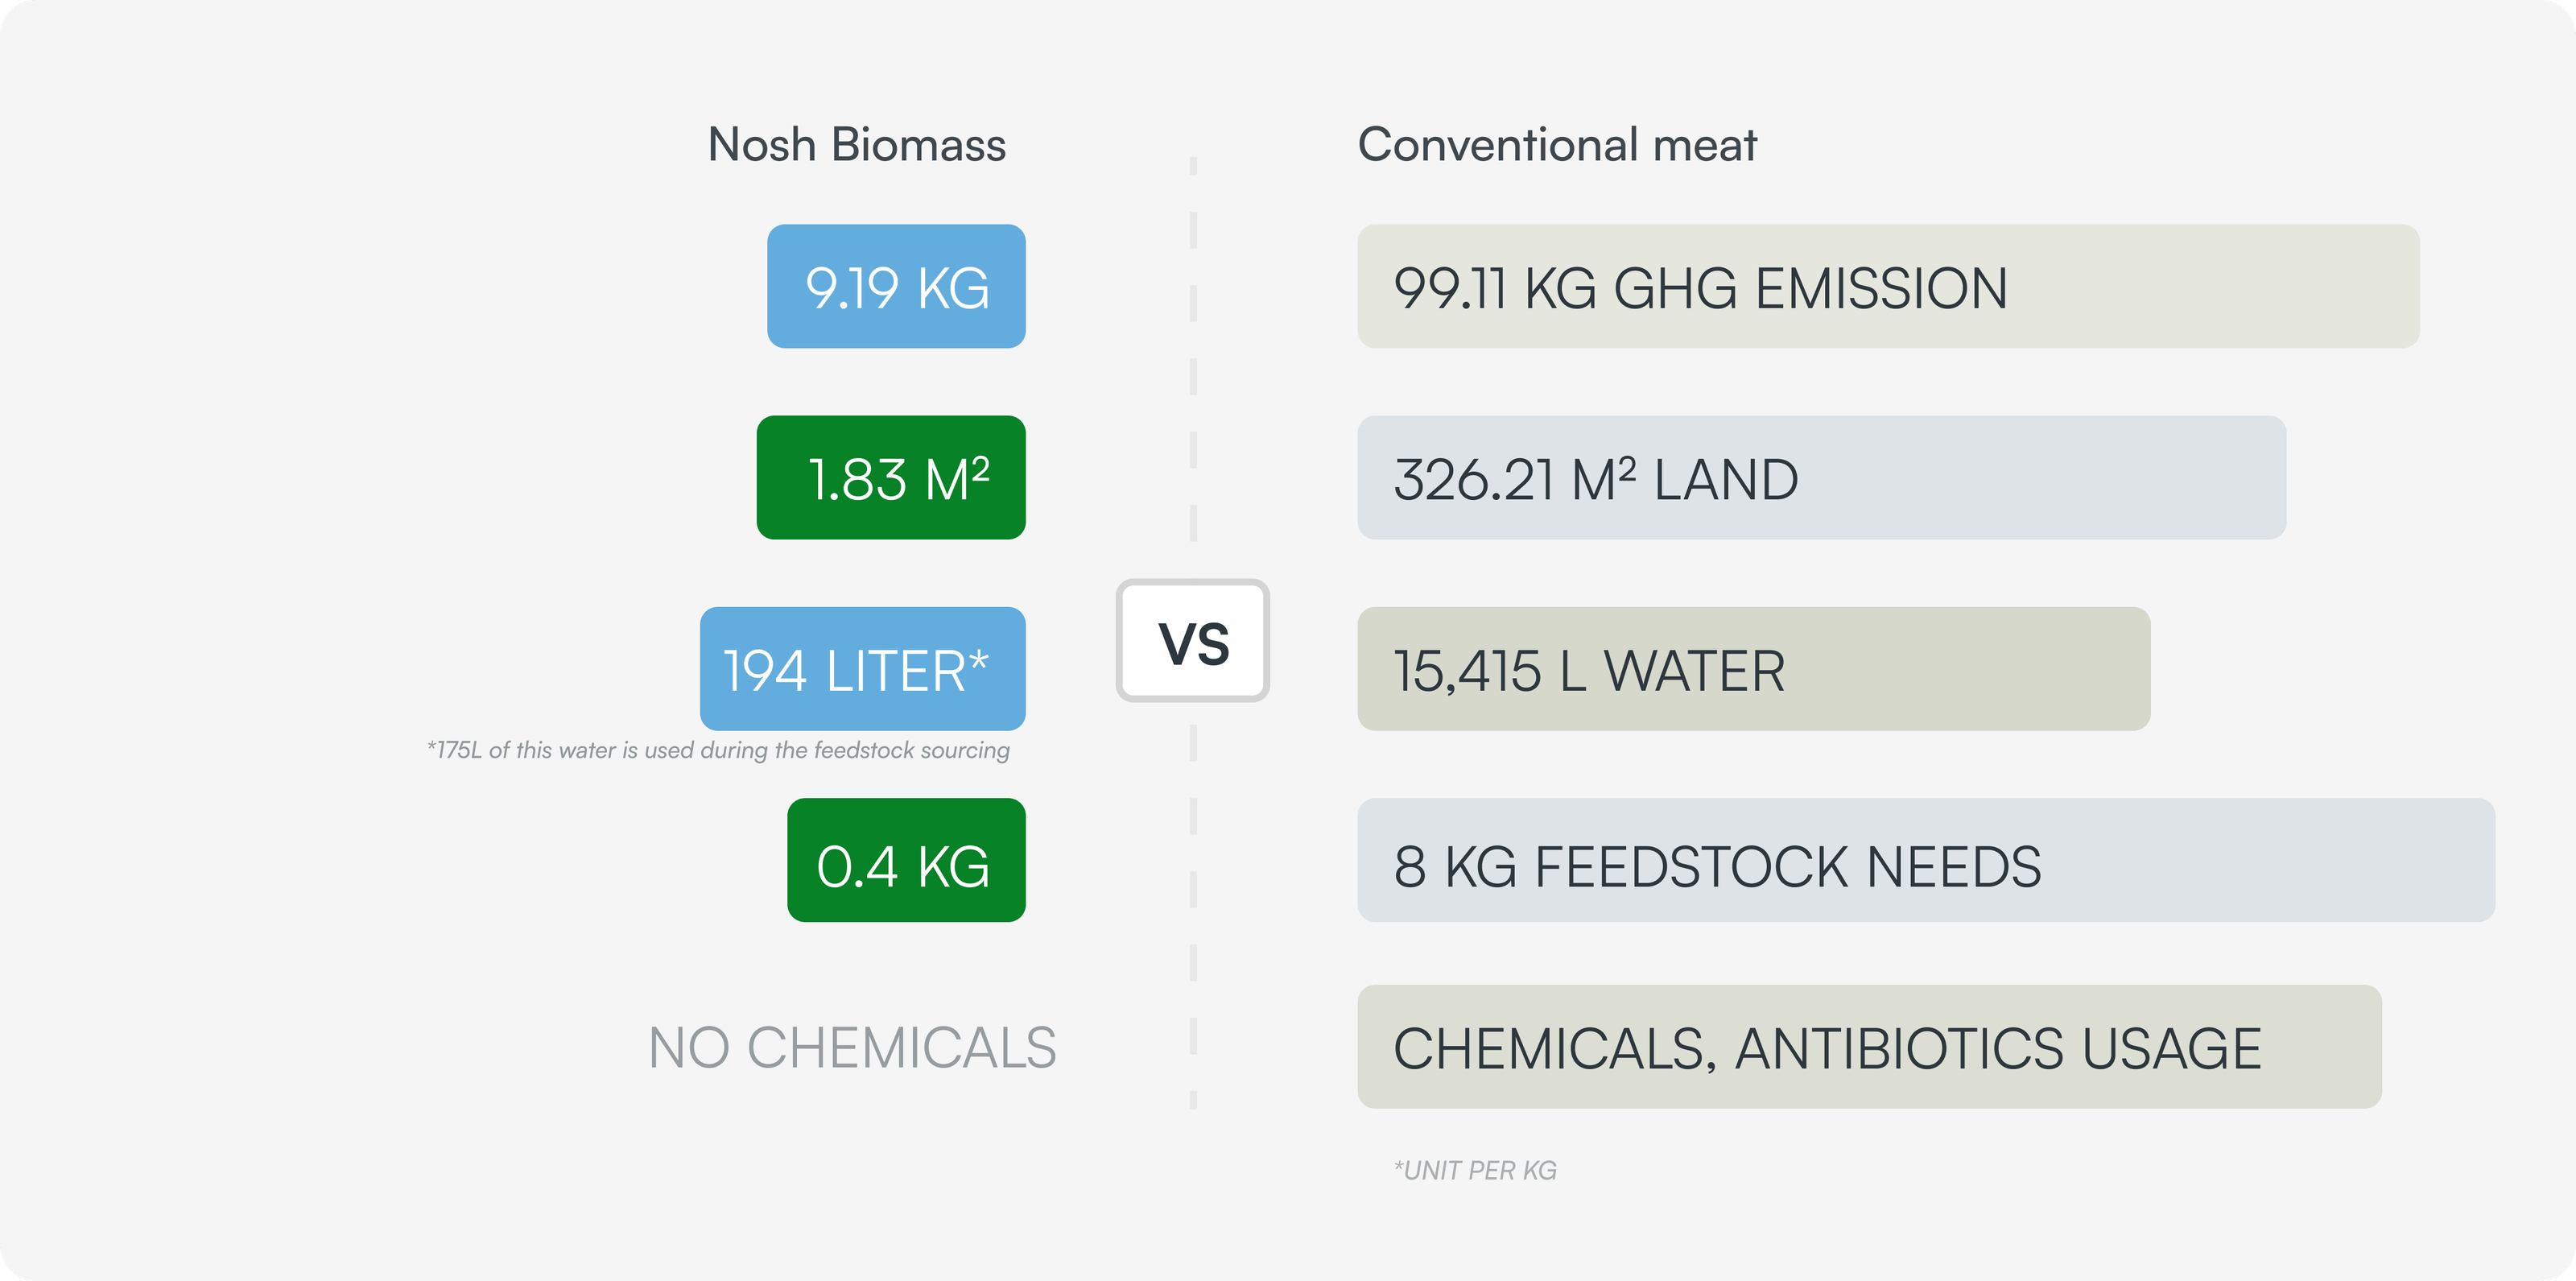This screenshot has width=2576, height=1281.
Task: Click the 1.83 M² green box
Action: coord(891,478)
